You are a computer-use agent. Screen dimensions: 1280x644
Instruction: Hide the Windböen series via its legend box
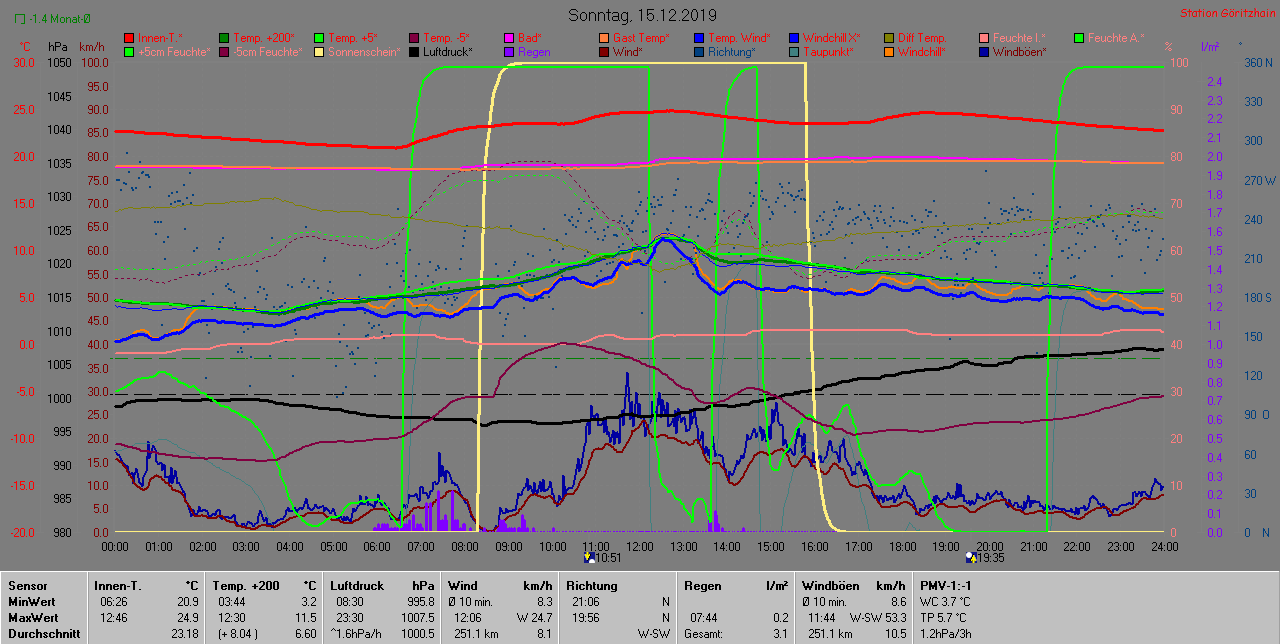984,52
